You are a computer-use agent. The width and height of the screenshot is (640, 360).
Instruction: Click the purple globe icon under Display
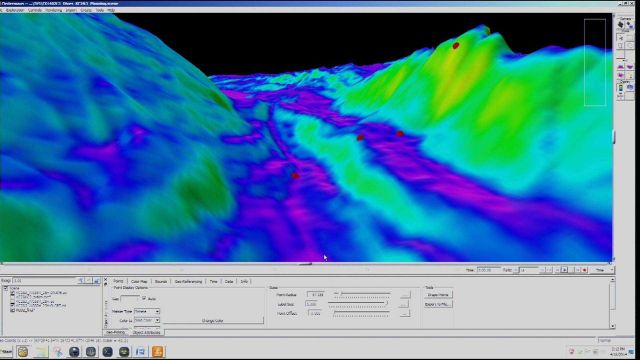tap(630, 87)
